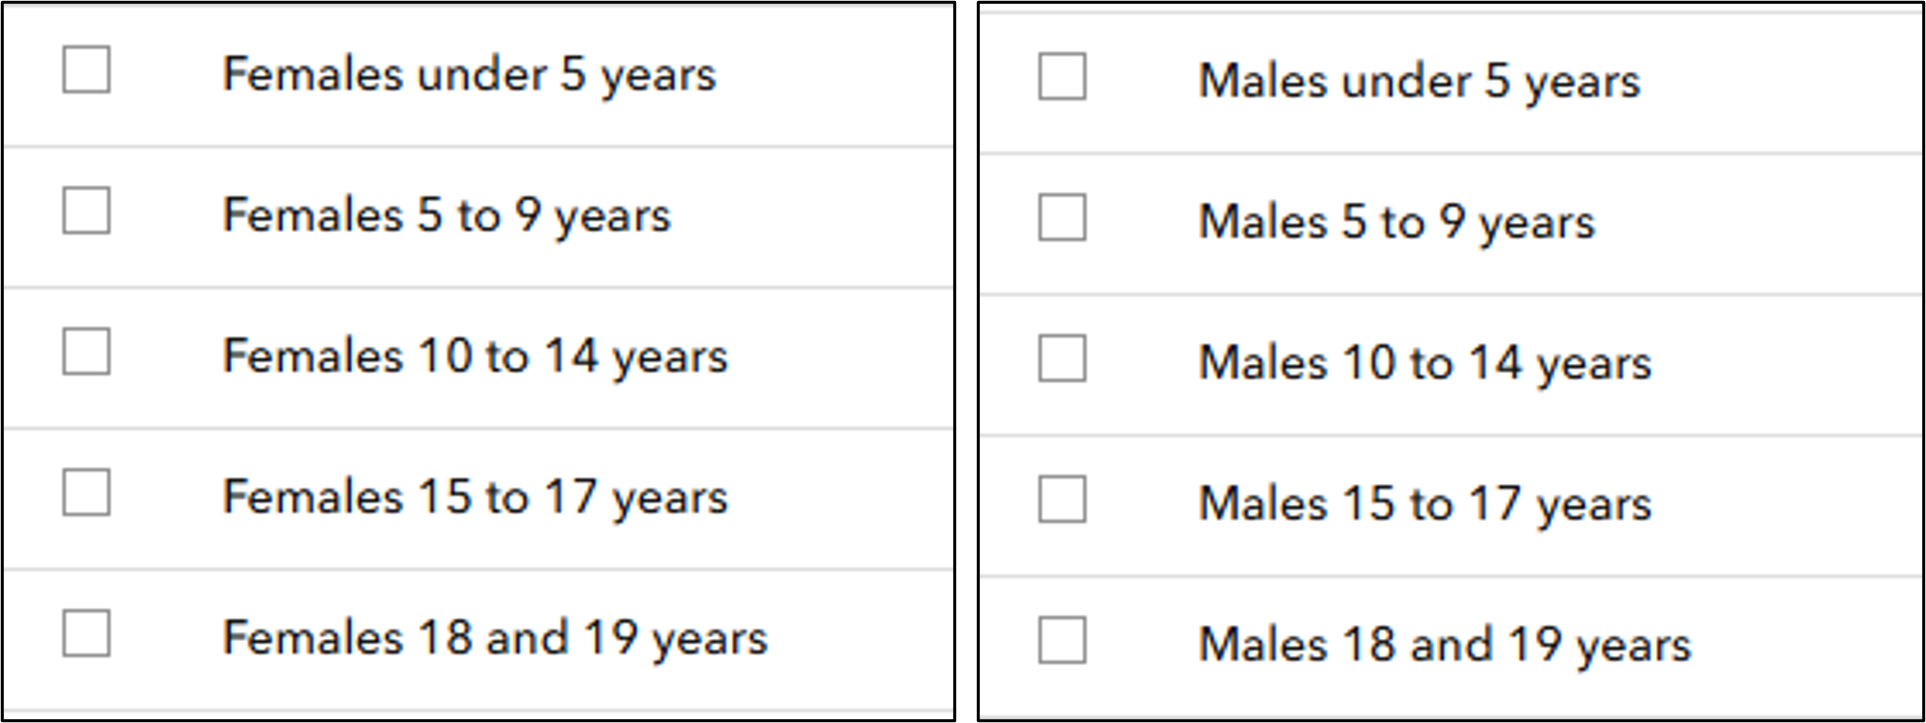Click the Females 15 to 17 years text
This screenshot has width=1926, height=723.
475,497
